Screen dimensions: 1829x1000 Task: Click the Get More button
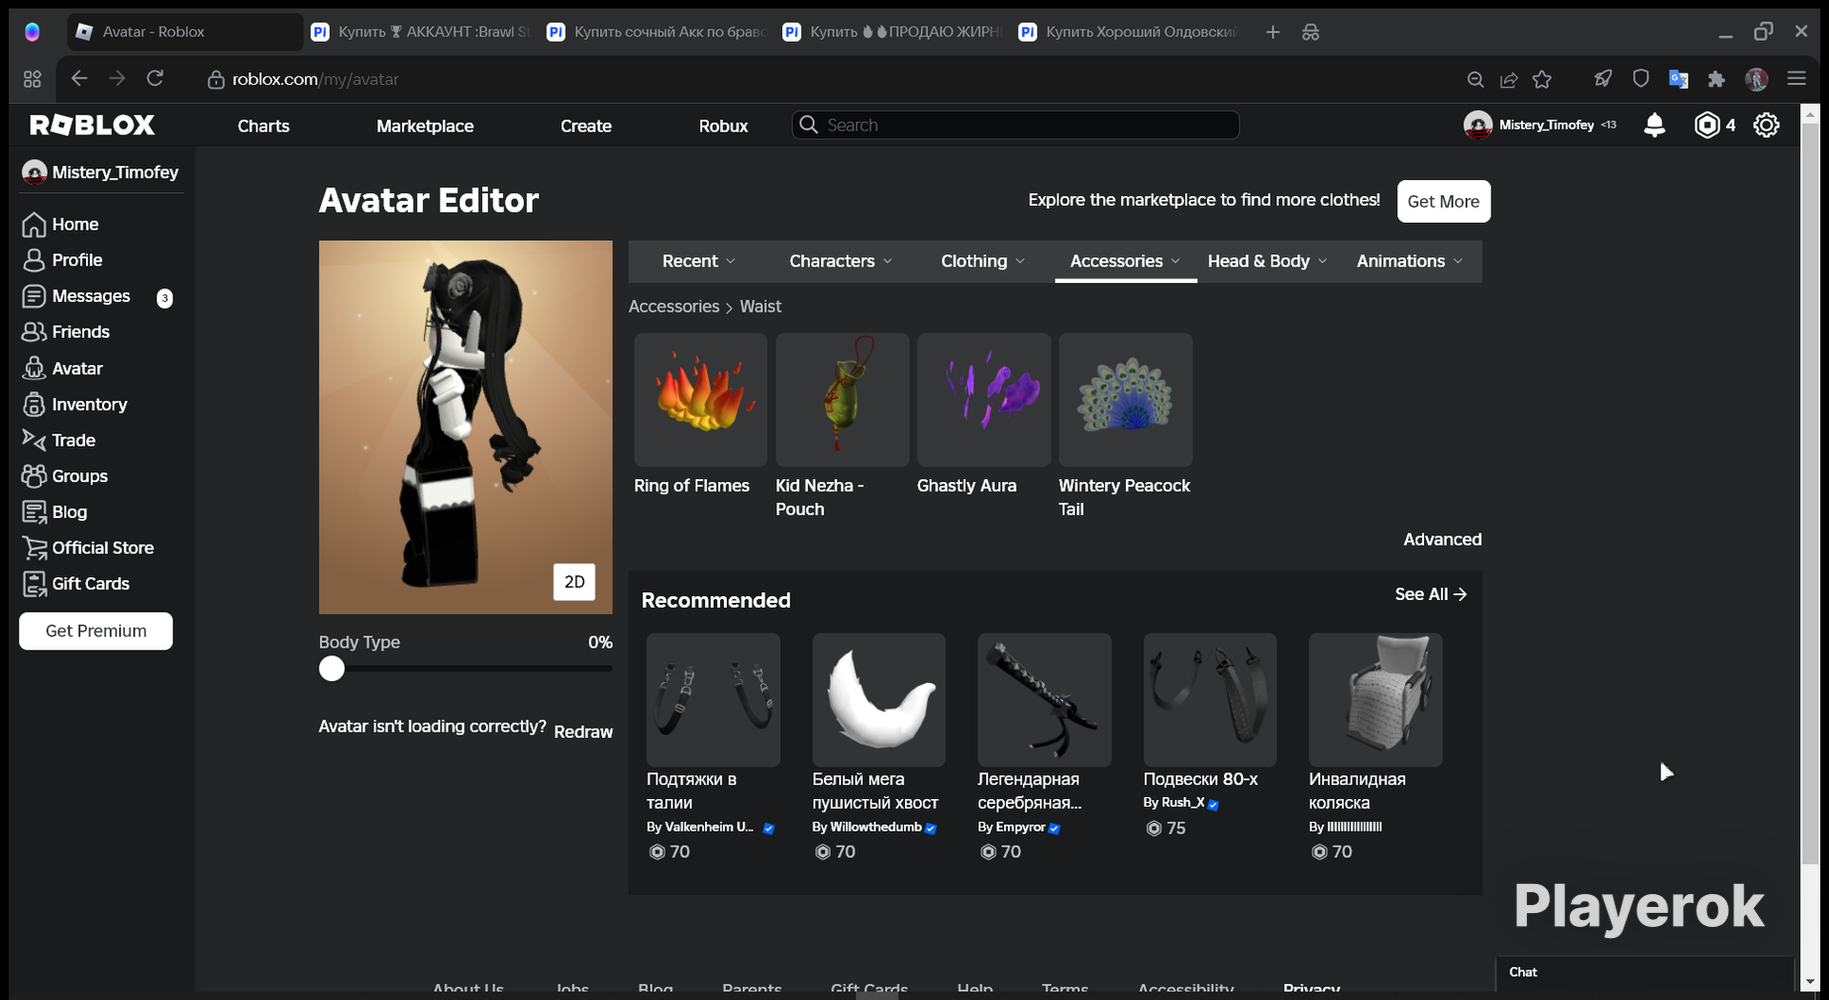[x=1443, y=201]
